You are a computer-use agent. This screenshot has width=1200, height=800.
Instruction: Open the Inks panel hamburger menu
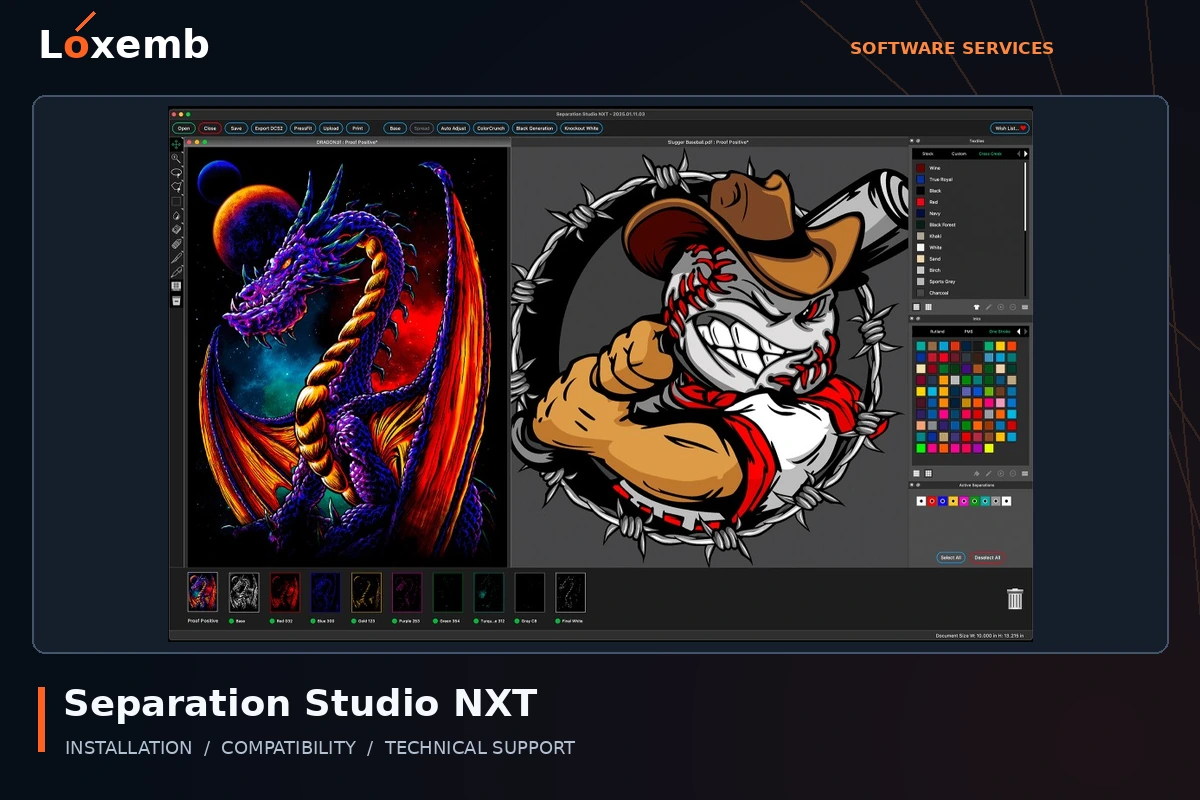coord(1025,474)
